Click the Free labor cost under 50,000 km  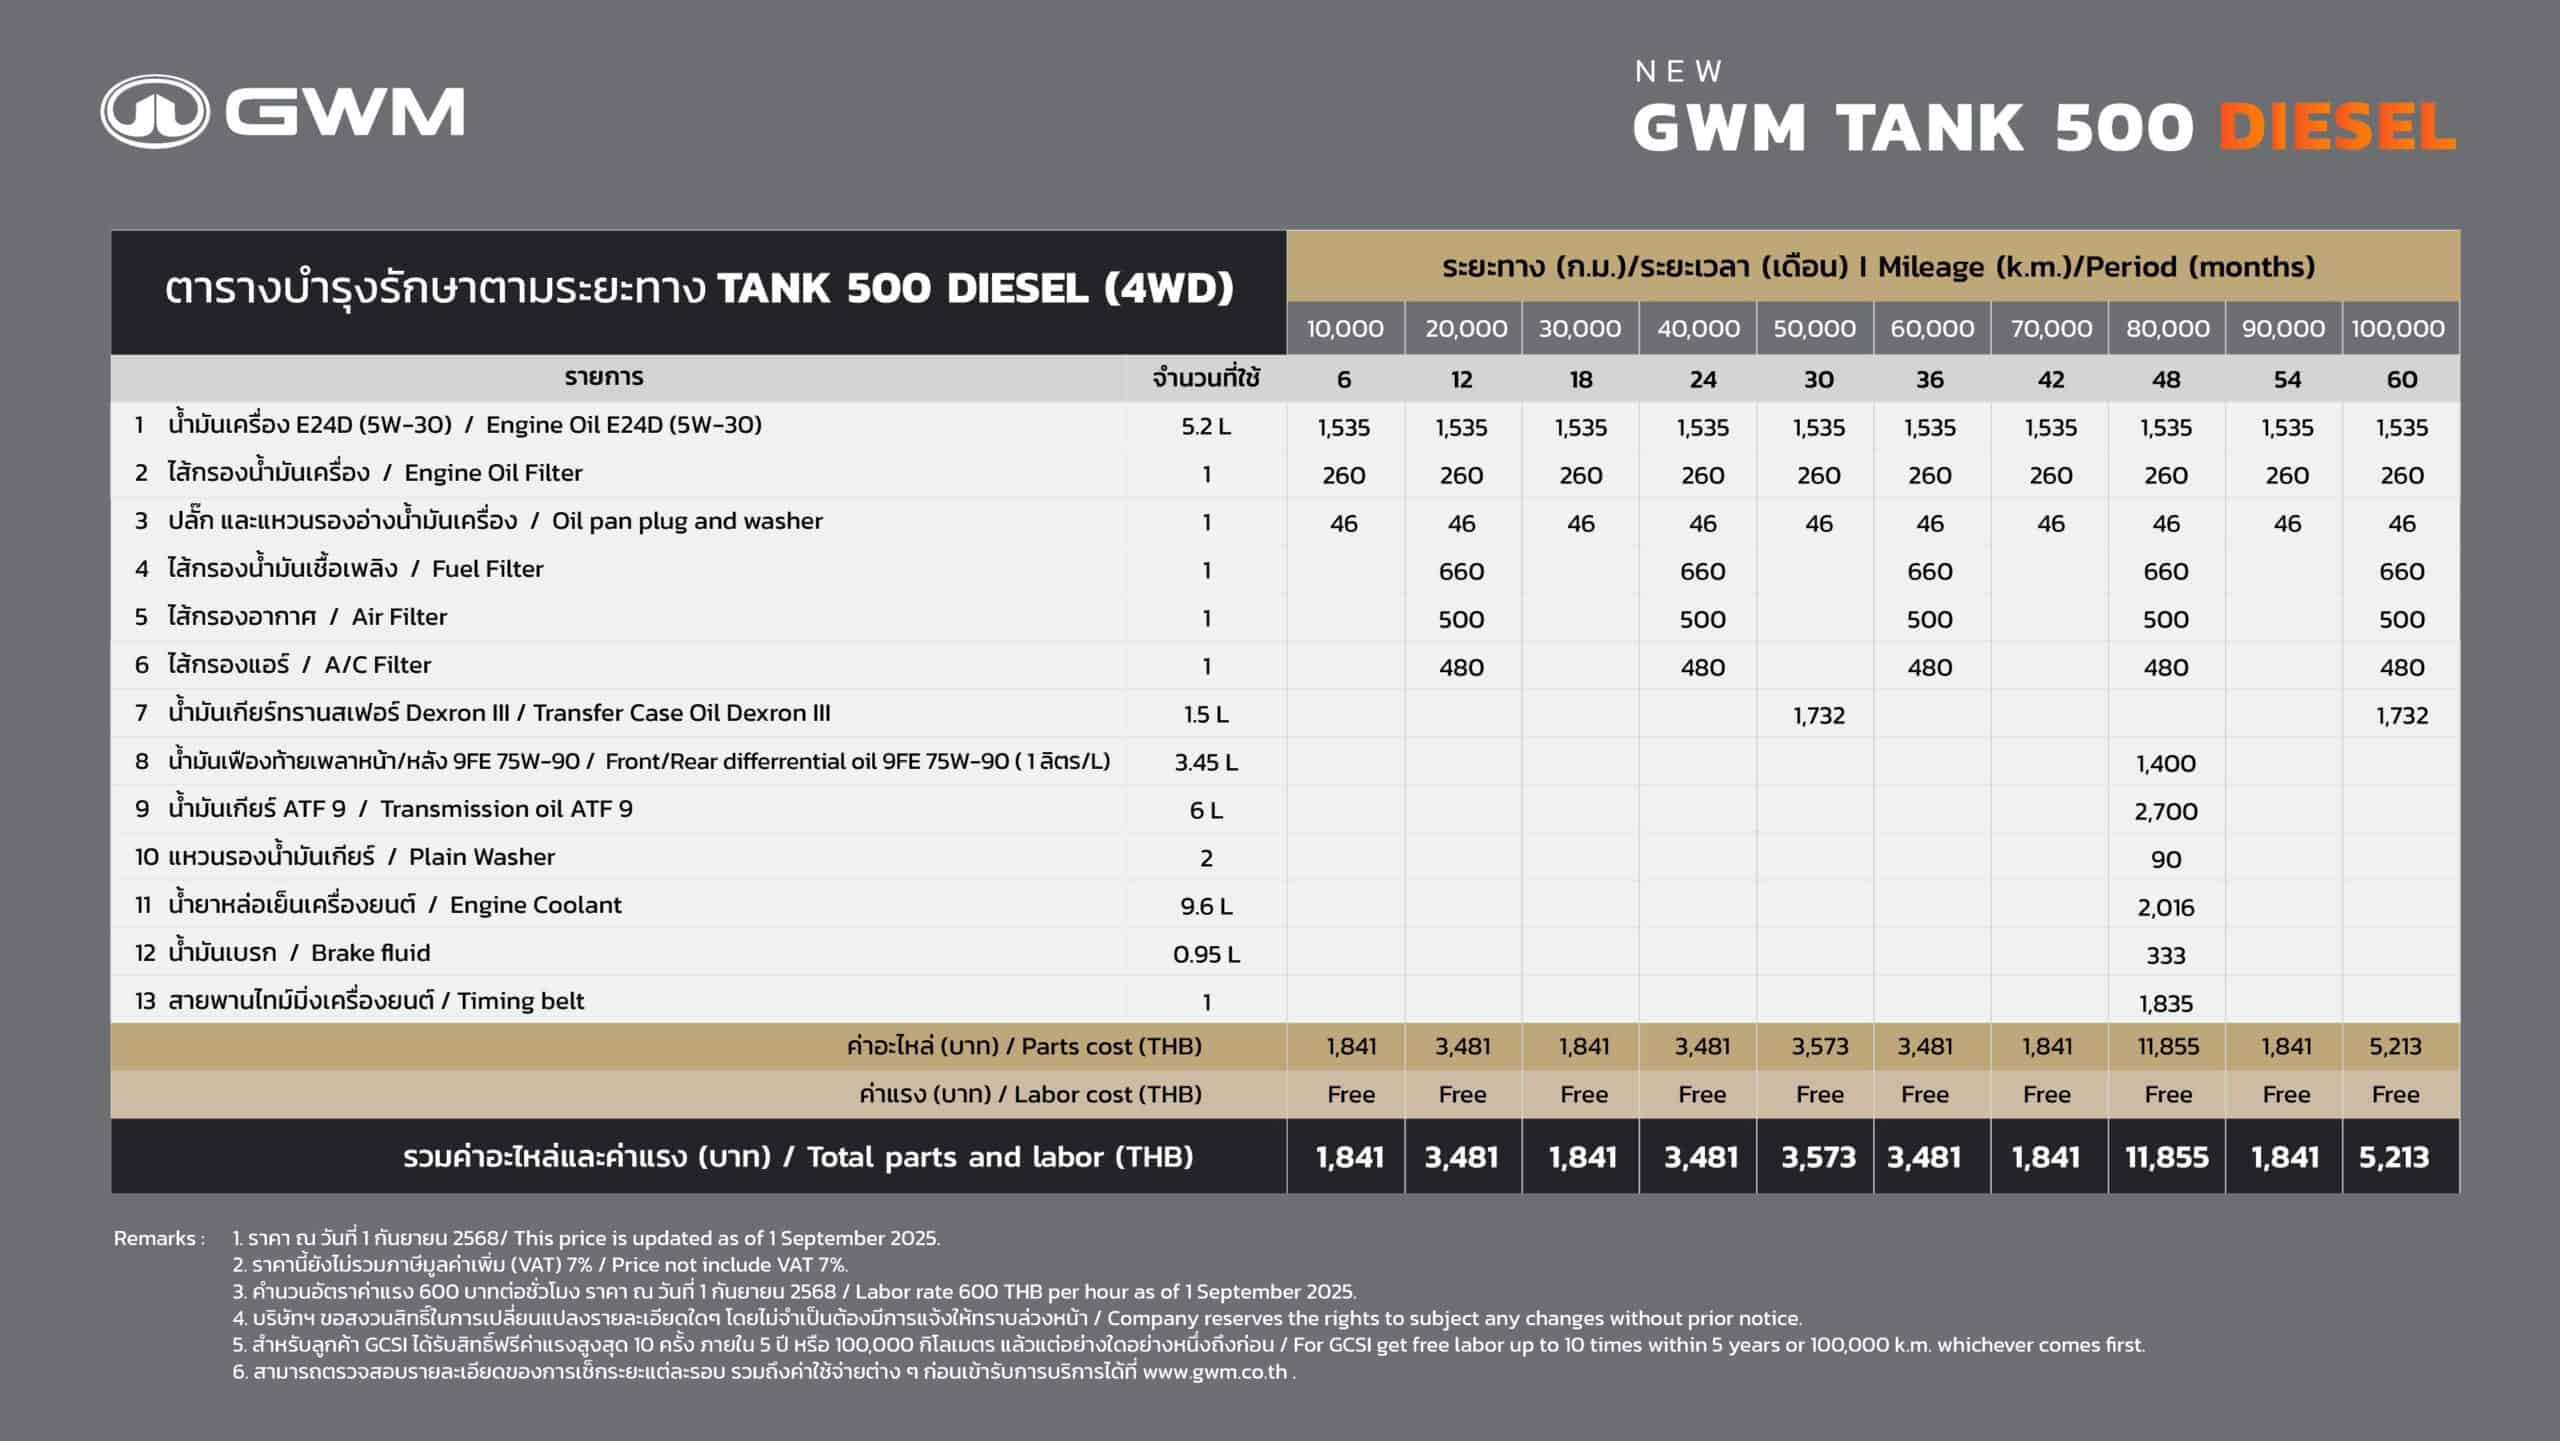(x=1820, y=1095)
